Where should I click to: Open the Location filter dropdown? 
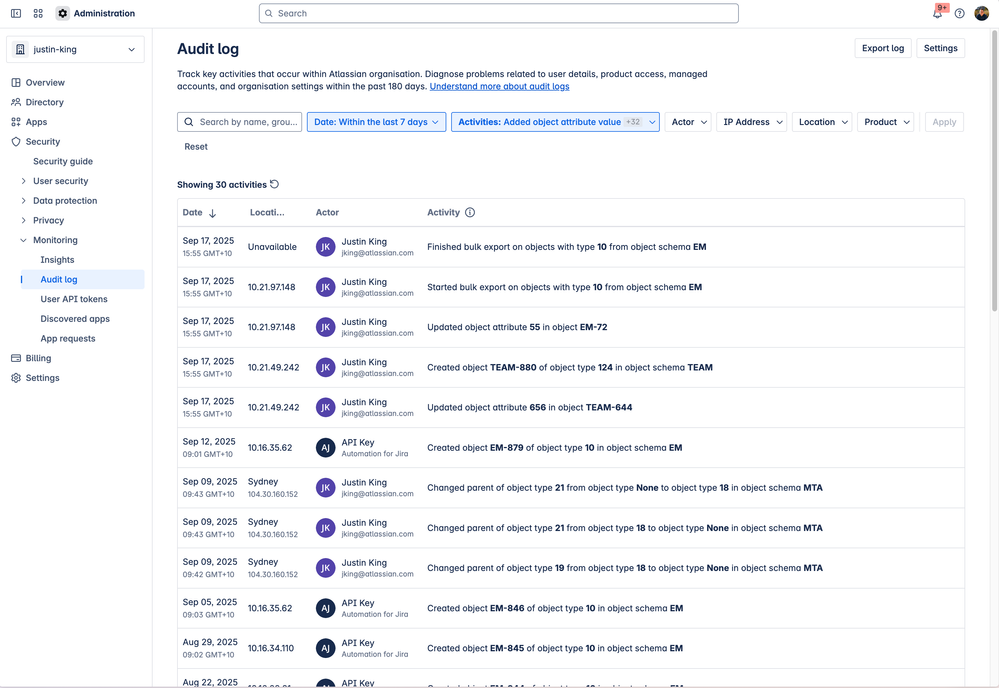(x=822, y=122)
